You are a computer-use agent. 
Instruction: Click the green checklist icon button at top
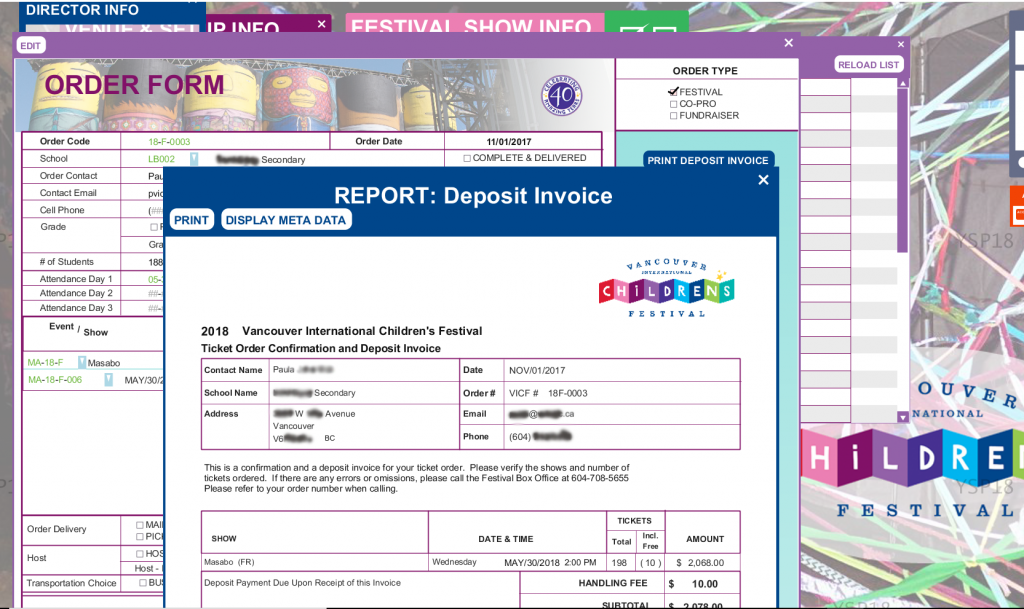pyautogui.click(x=647, y=22)
